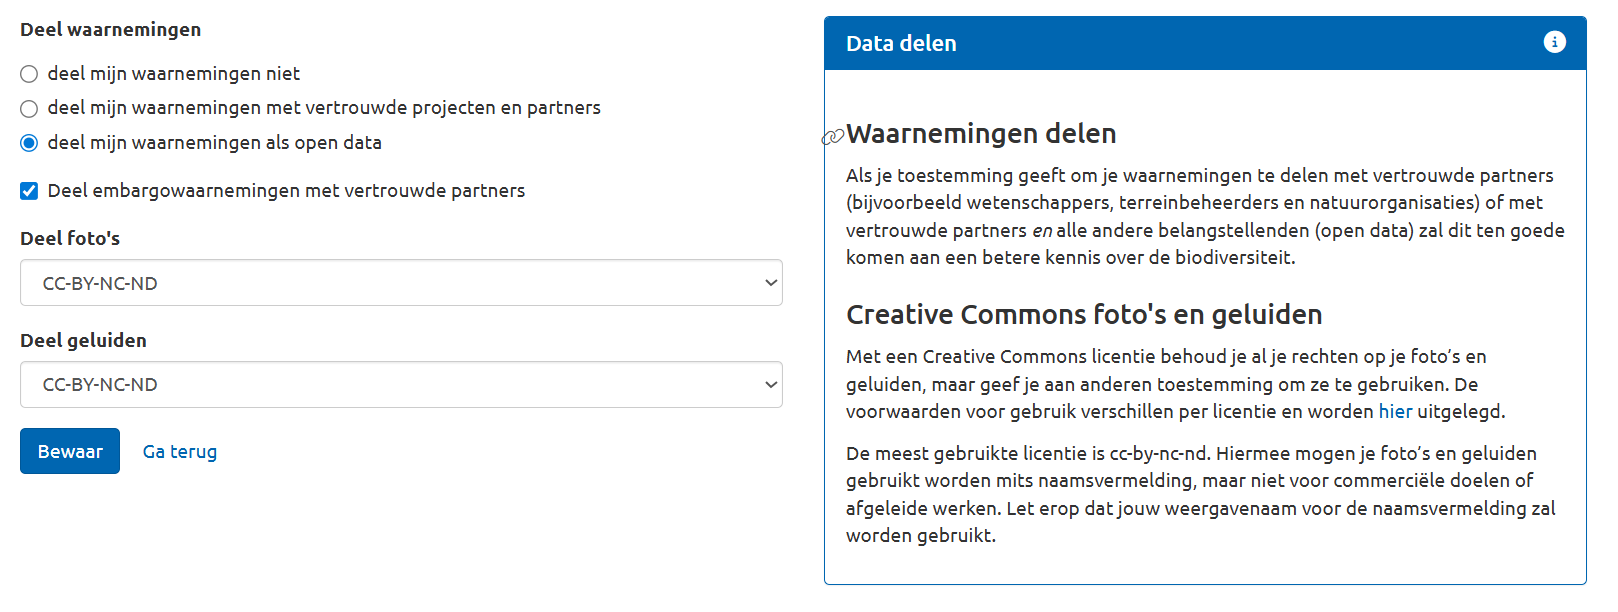
Task: Click label 'Deel embargowaarnemingen met vertrouwde partners'
Action: coord(286,191)
